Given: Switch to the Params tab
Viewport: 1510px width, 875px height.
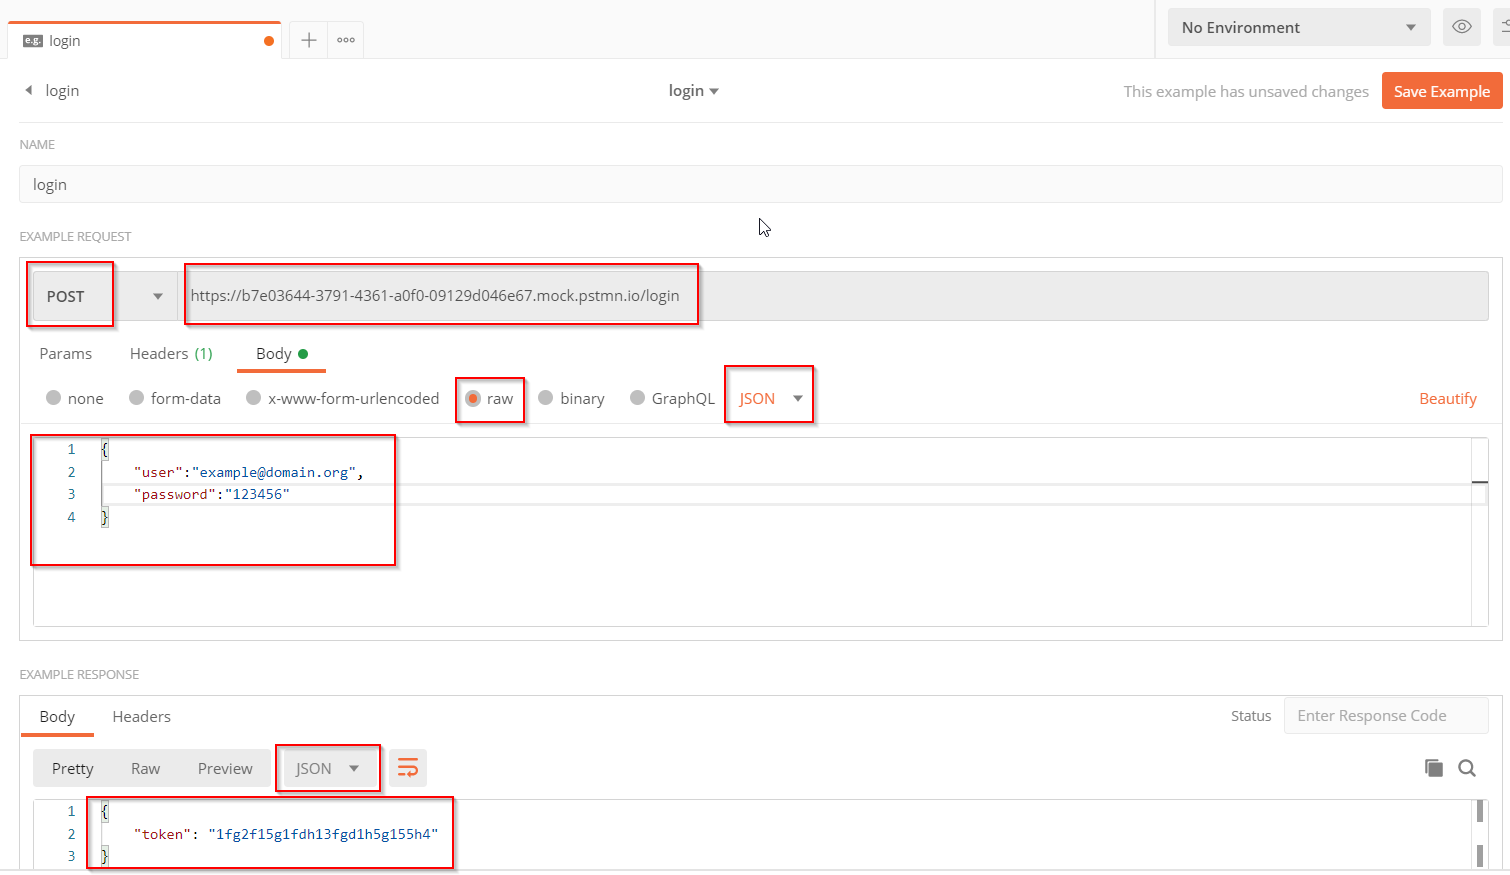Looking at the screenshot, I should 66,354.
